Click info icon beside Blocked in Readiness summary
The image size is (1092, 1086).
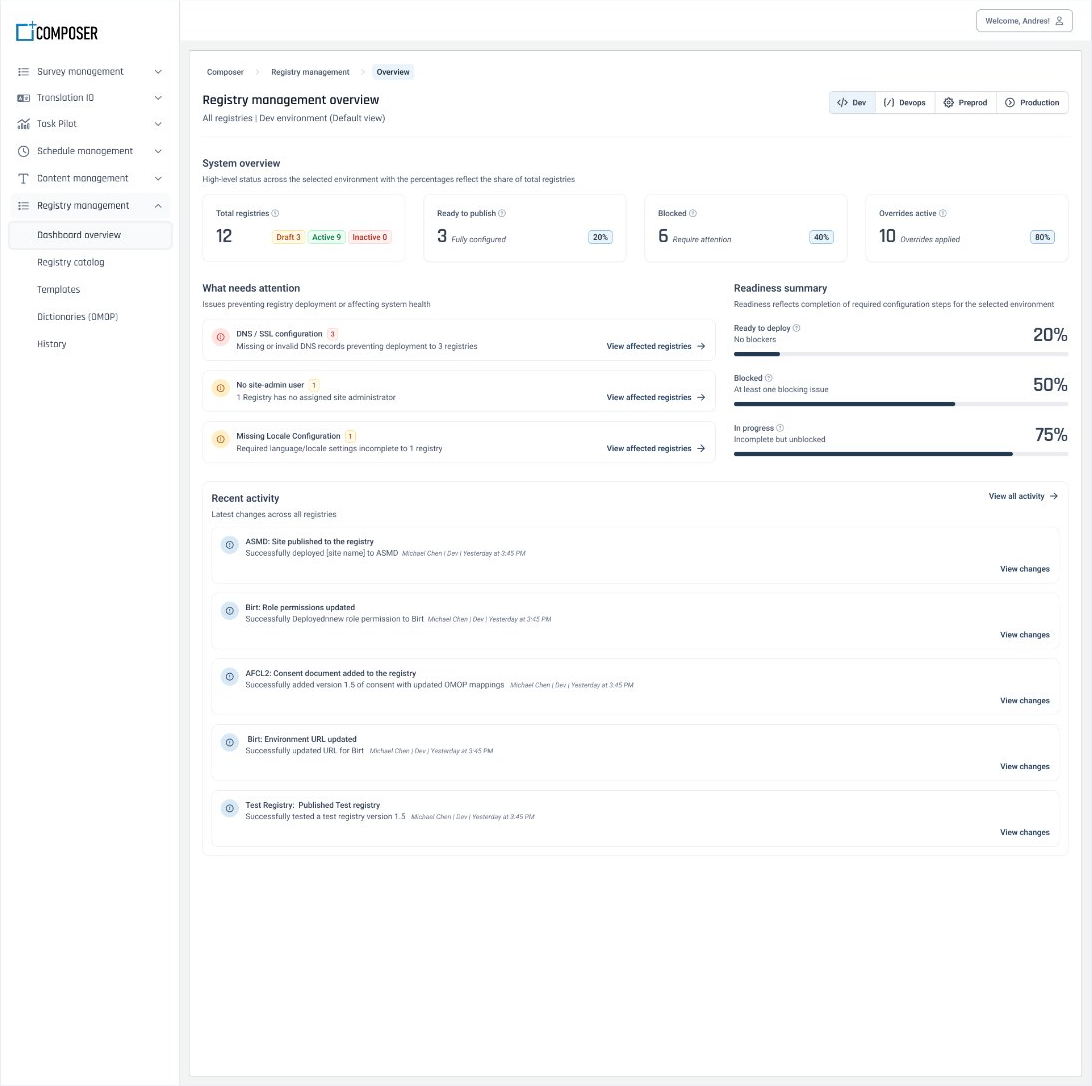pos(769,378)
